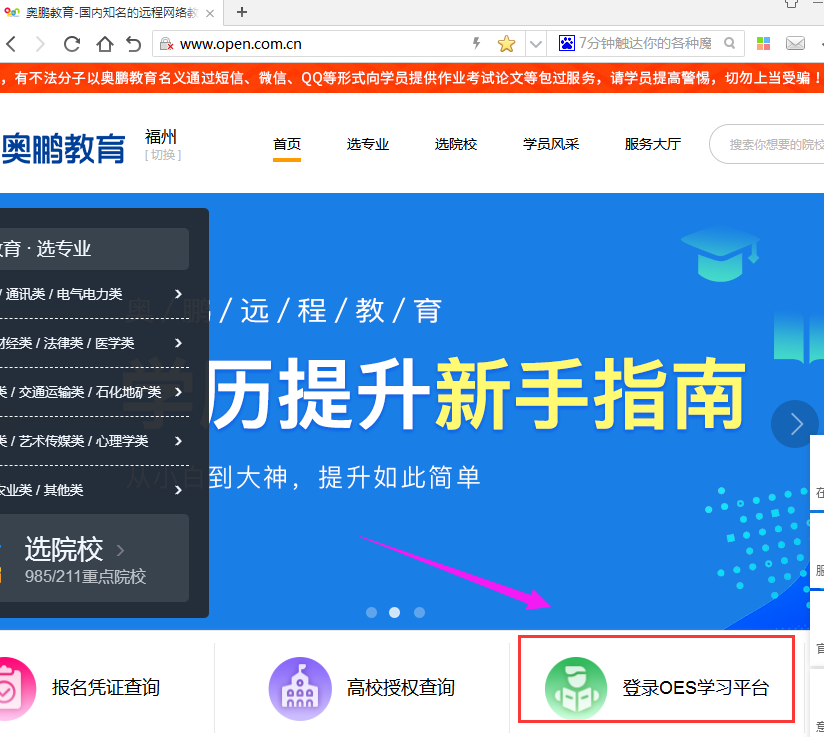
Task: Click the mail envelope icon in toolbar
Action: (795, 44)
